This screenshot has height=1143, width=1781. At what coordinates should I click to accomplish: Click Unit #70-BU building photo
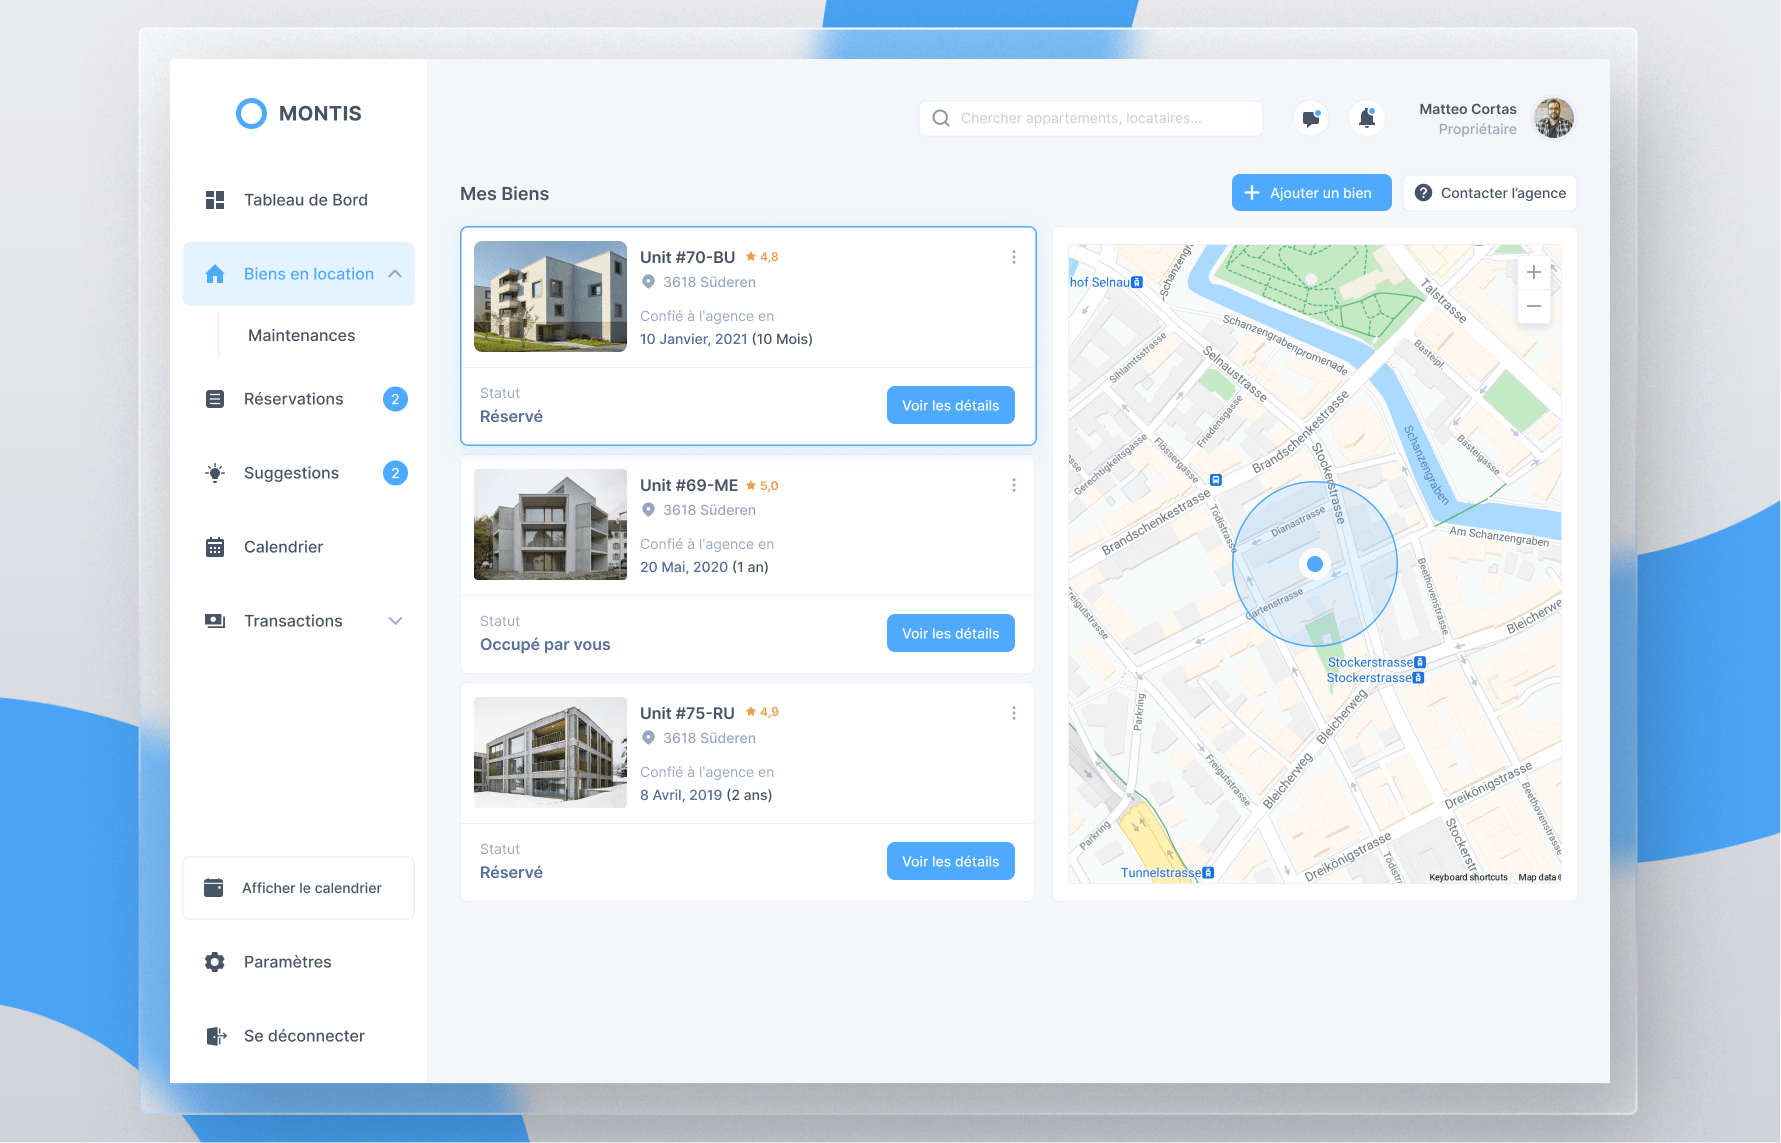point(550,296)
